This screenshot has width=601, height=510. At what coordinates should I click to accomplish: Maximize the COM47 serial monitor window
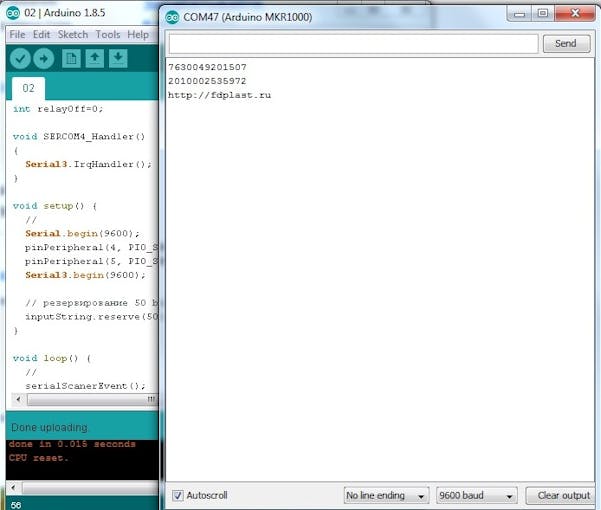(x=543, y=14)
